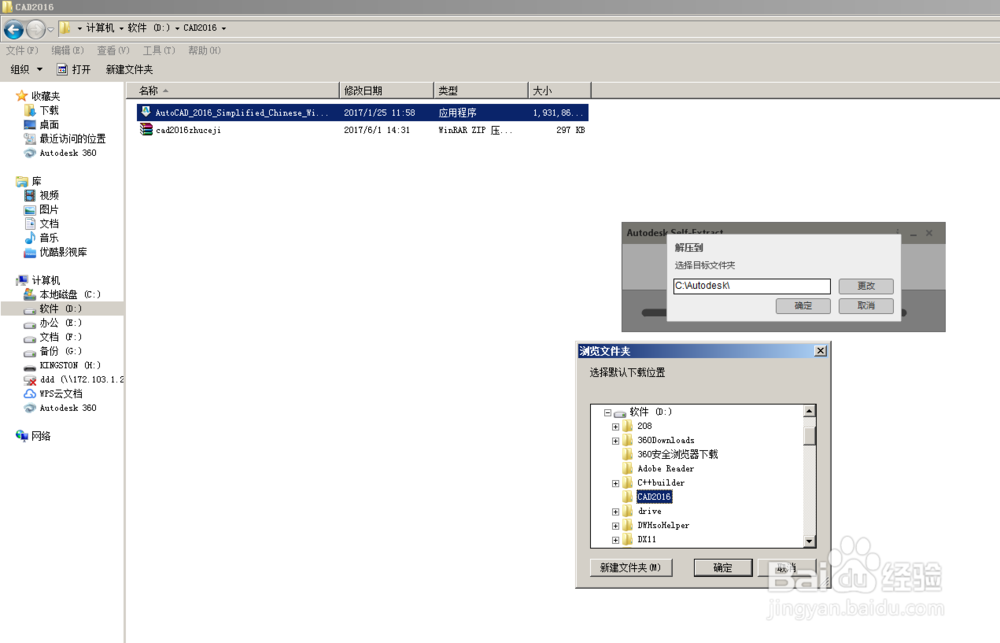The image size is (1000, 643).
Task: Open the disconnected ddd network drive
Action: click(81, 380)
